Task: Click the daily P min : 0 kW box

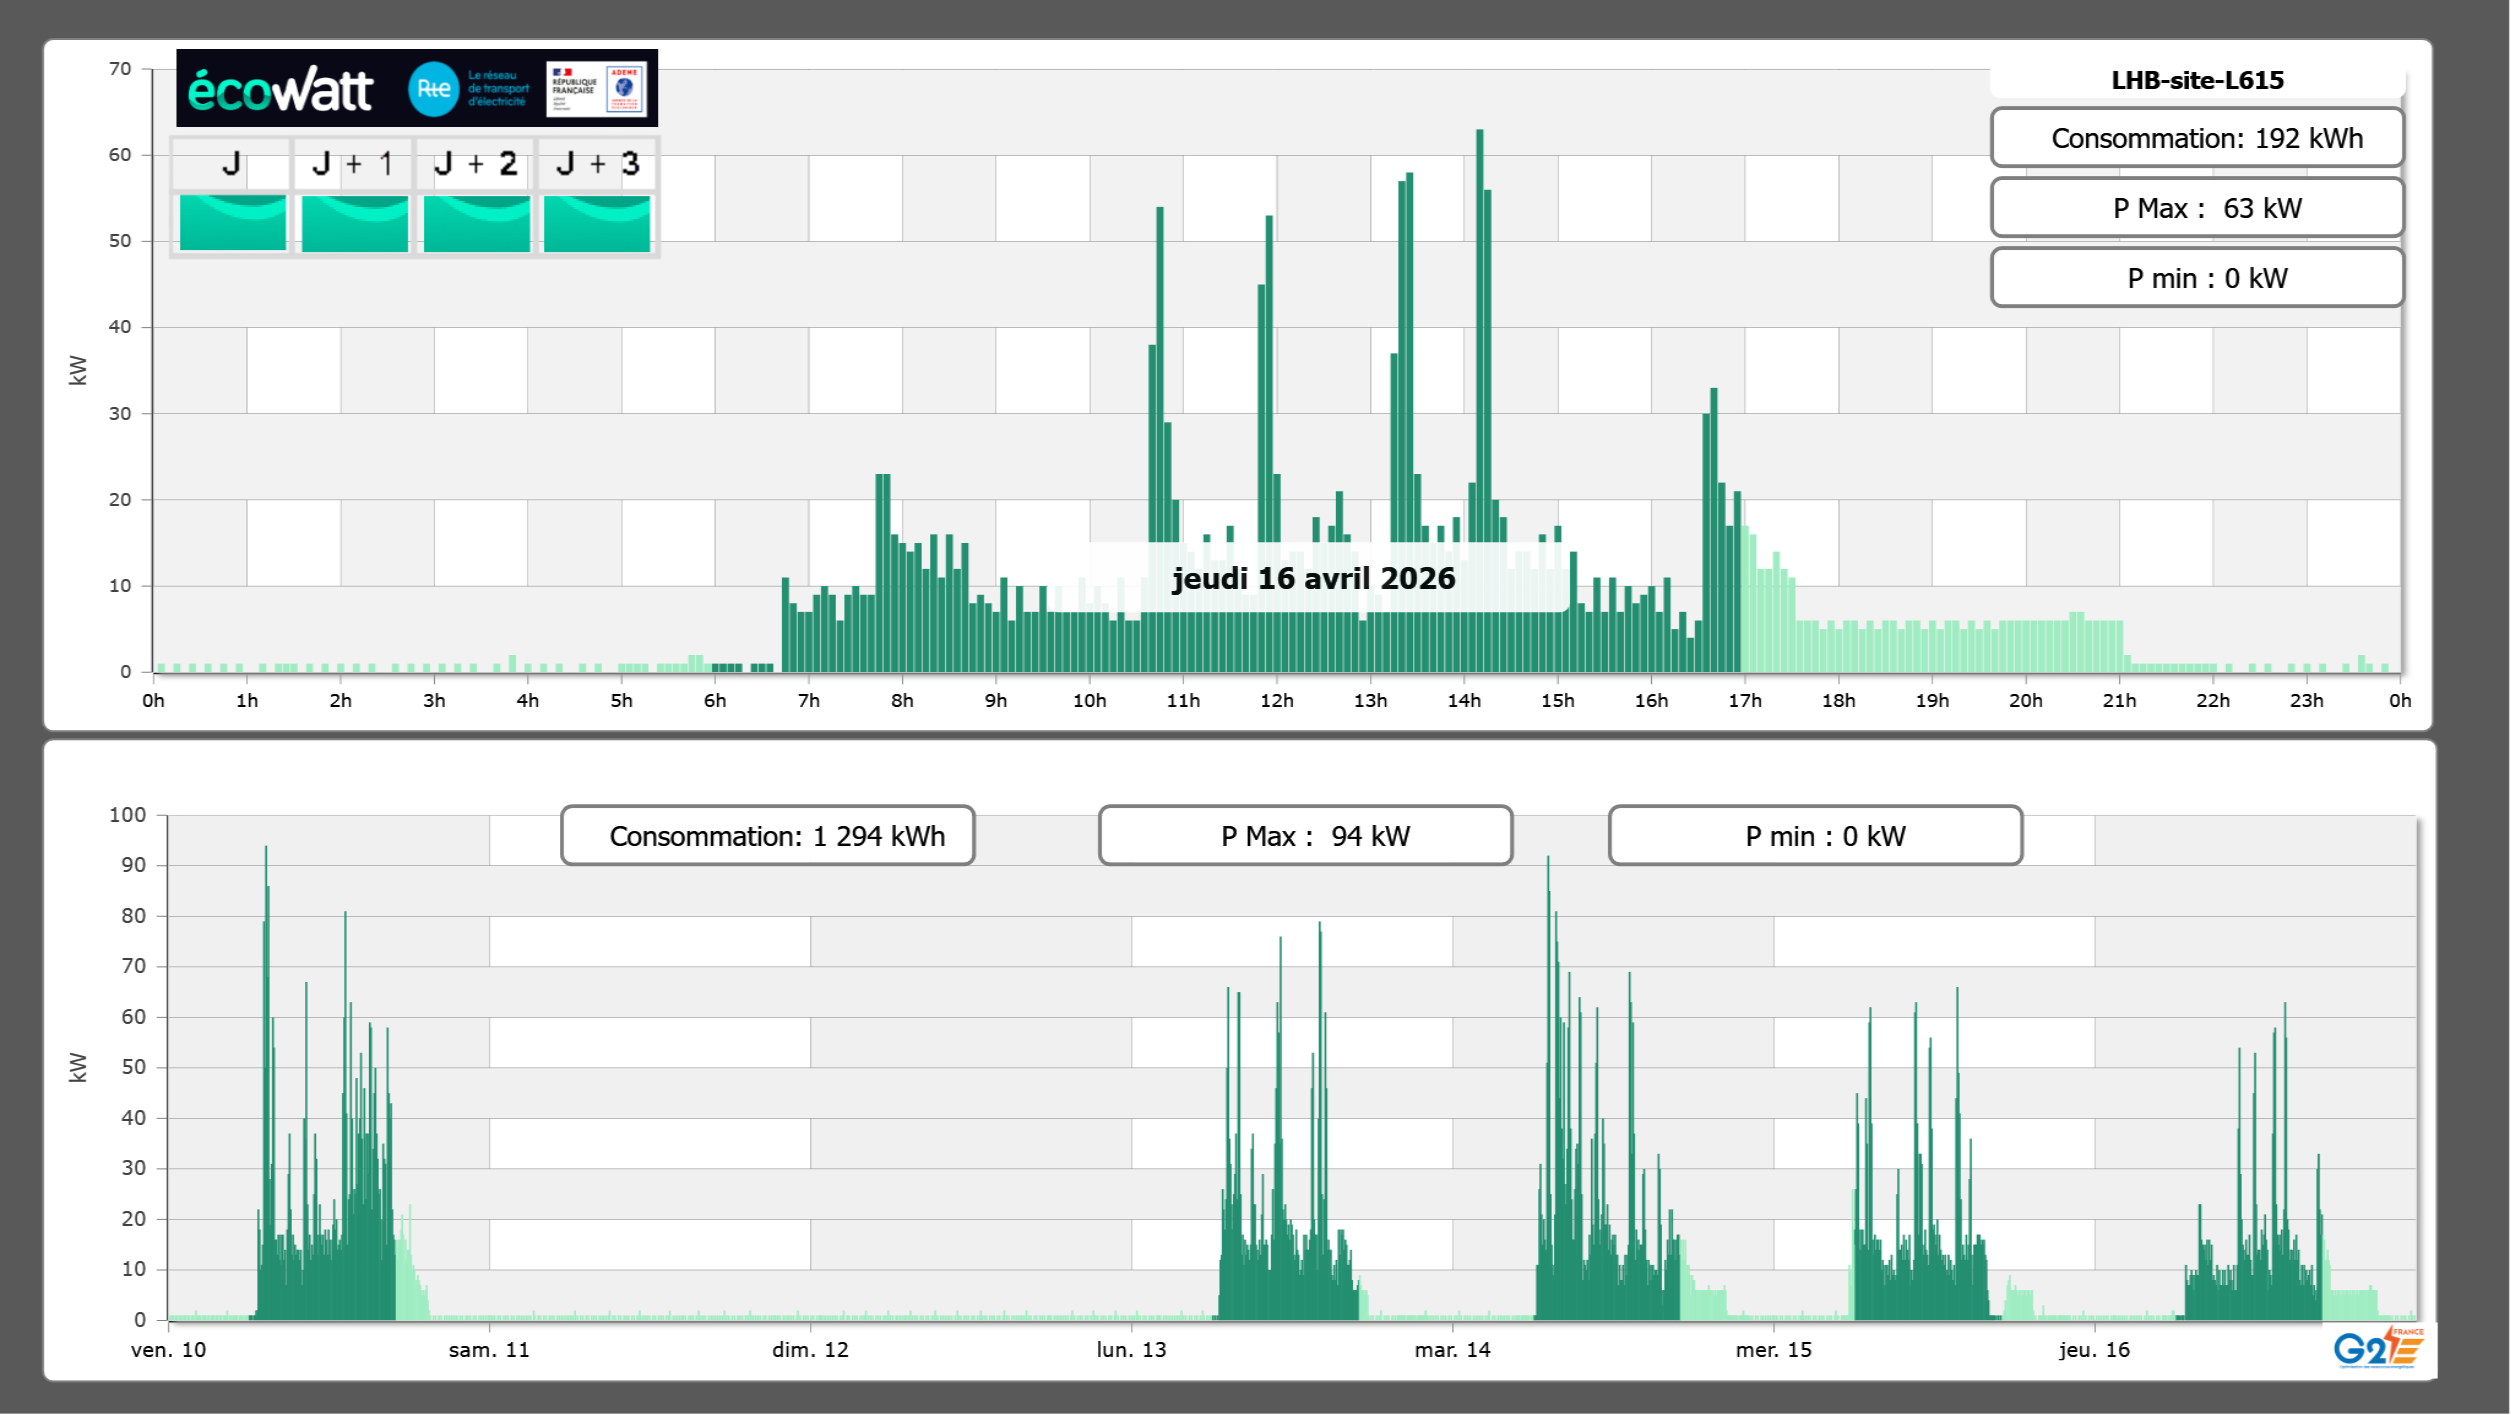Action: pyautogui.click(x=2196, y=278)
